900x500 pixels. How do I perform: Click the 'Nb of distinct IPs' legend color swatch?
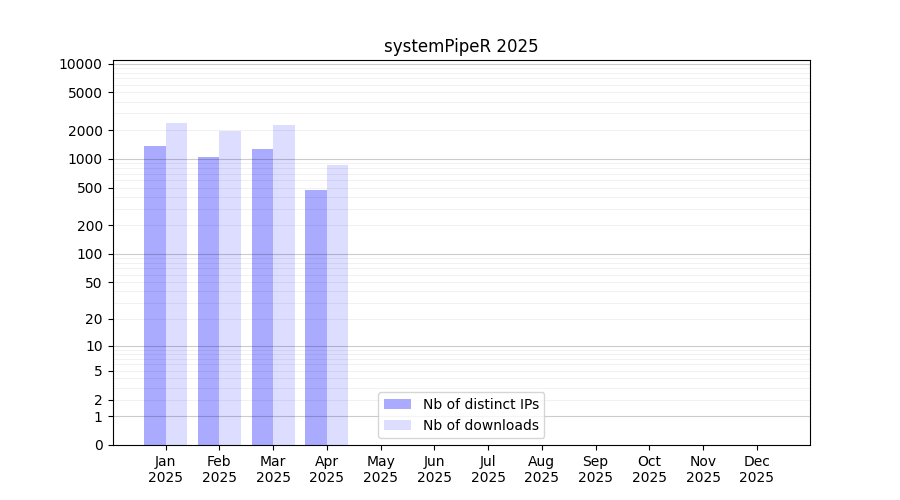[x=397, y=404]
